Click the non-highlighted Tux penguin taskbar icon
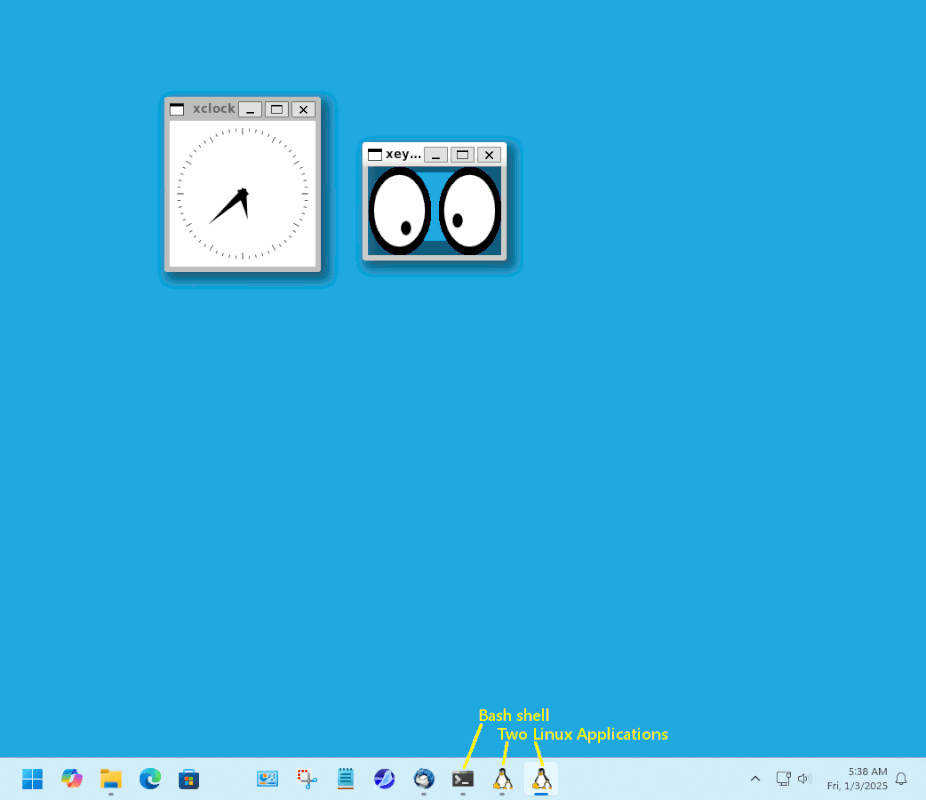The image size is (926, 800). click(503, 779)
